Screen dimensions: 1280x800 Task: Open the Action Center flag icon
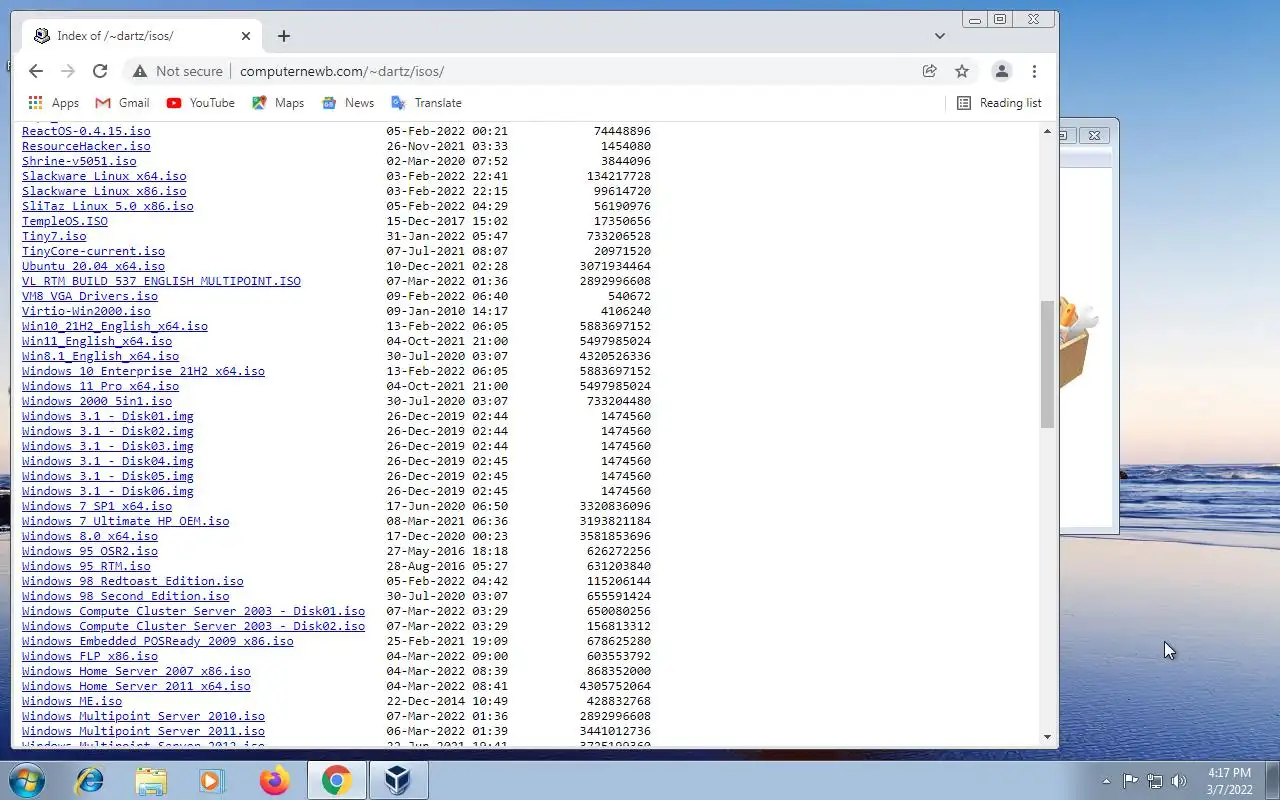click(1130, 781)
